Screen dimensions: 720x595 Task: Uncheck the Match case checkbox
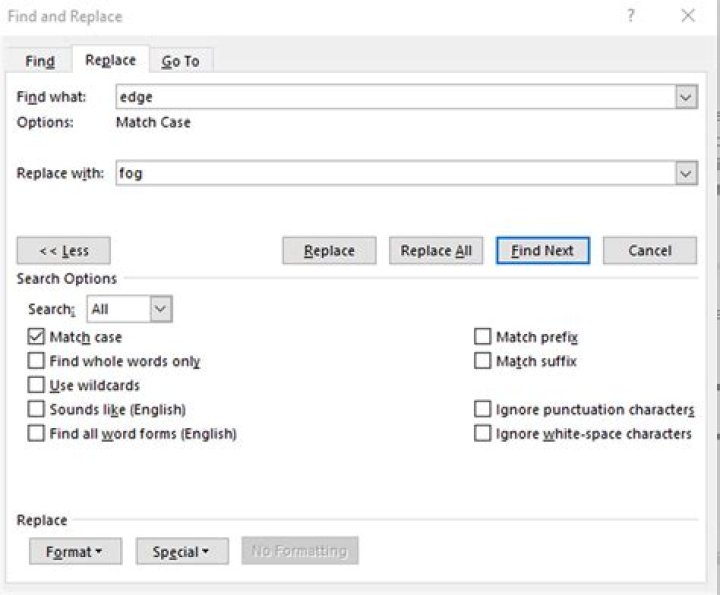[x=36, y=337]
